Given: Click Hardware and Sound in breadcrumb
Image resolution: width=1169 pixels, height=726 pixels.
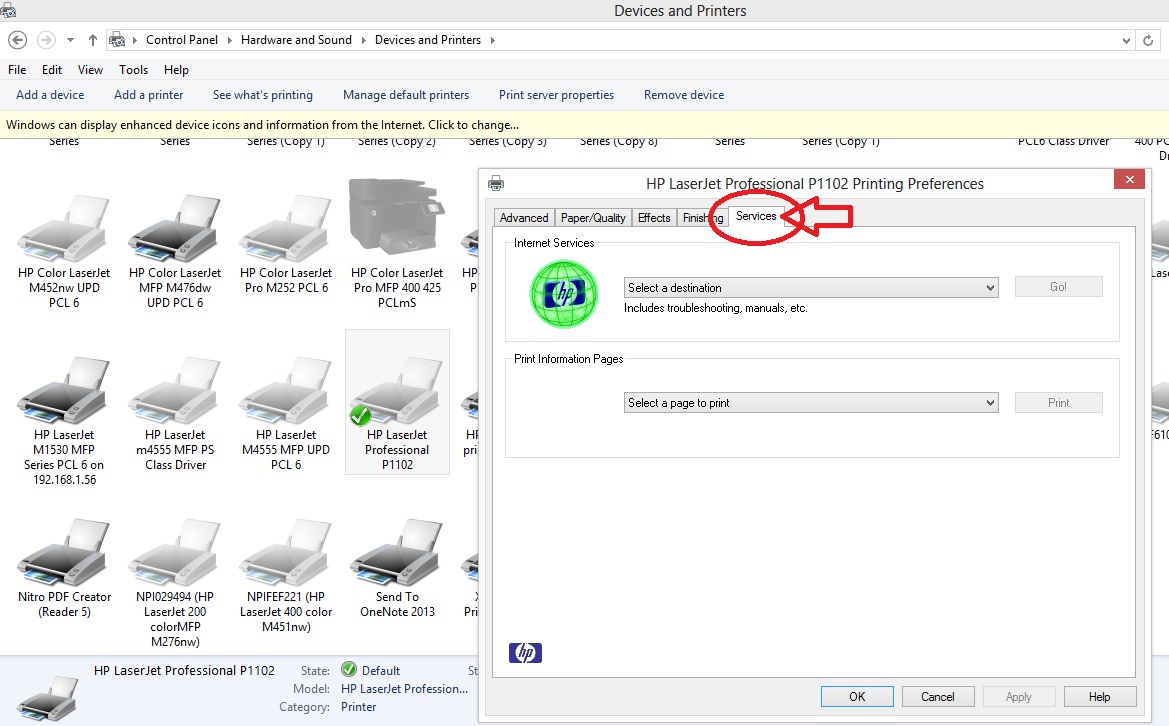Looking at the screenshot, I should (x=296, y=40).
